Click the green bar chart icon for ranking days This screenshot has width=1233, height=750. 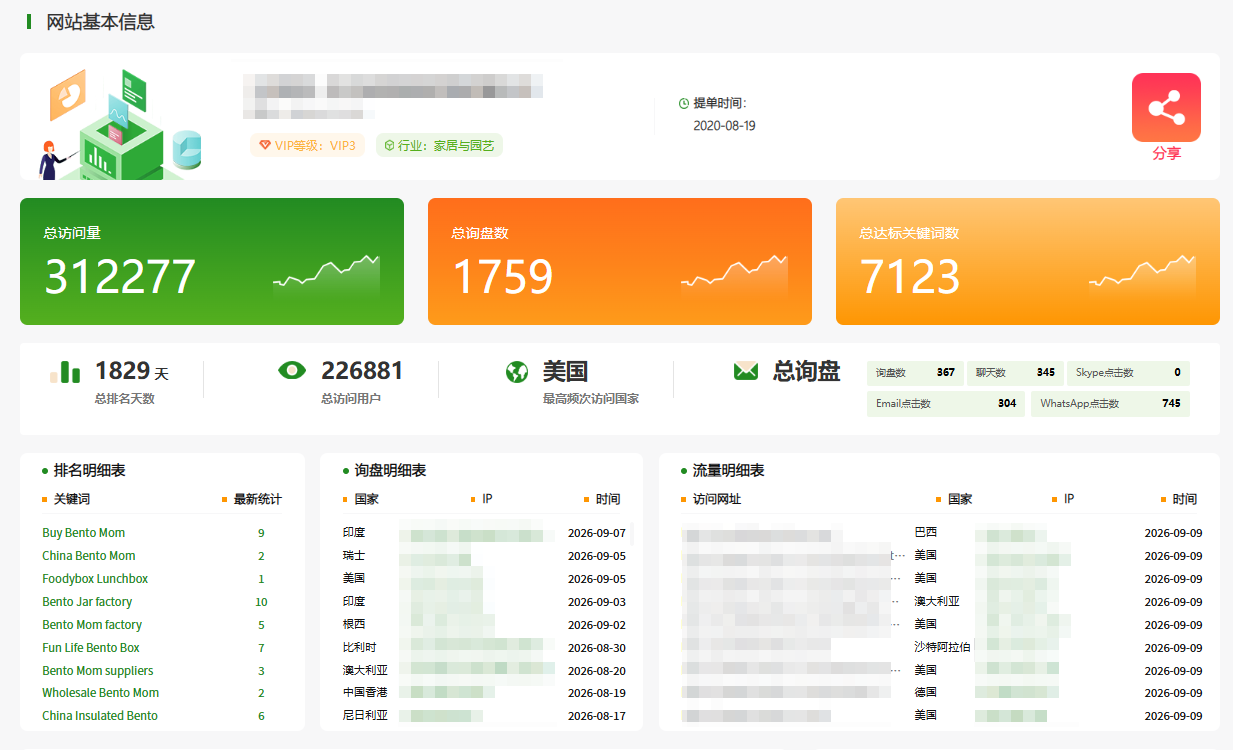tap(65, 372)
